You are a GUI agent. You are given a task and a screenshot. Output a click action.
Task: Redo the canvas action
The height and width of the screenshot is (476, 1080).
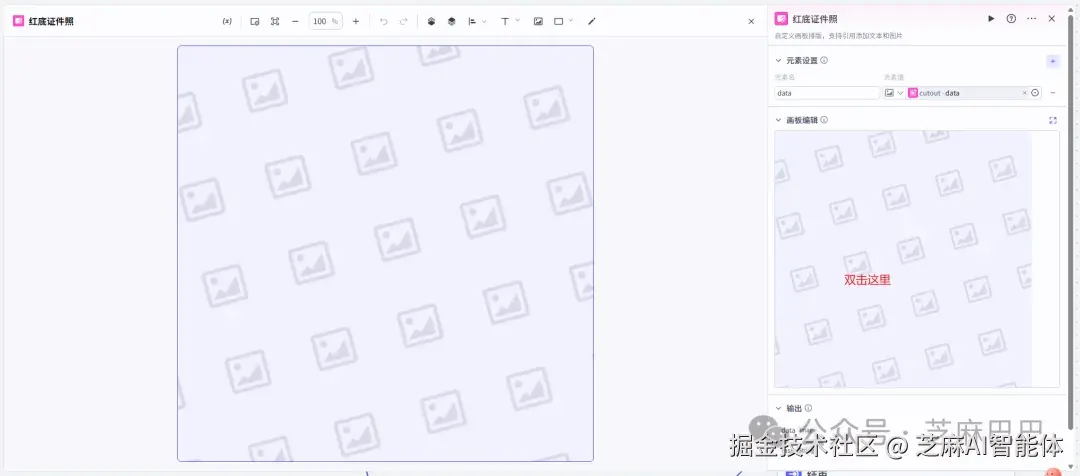click(404, 21)
